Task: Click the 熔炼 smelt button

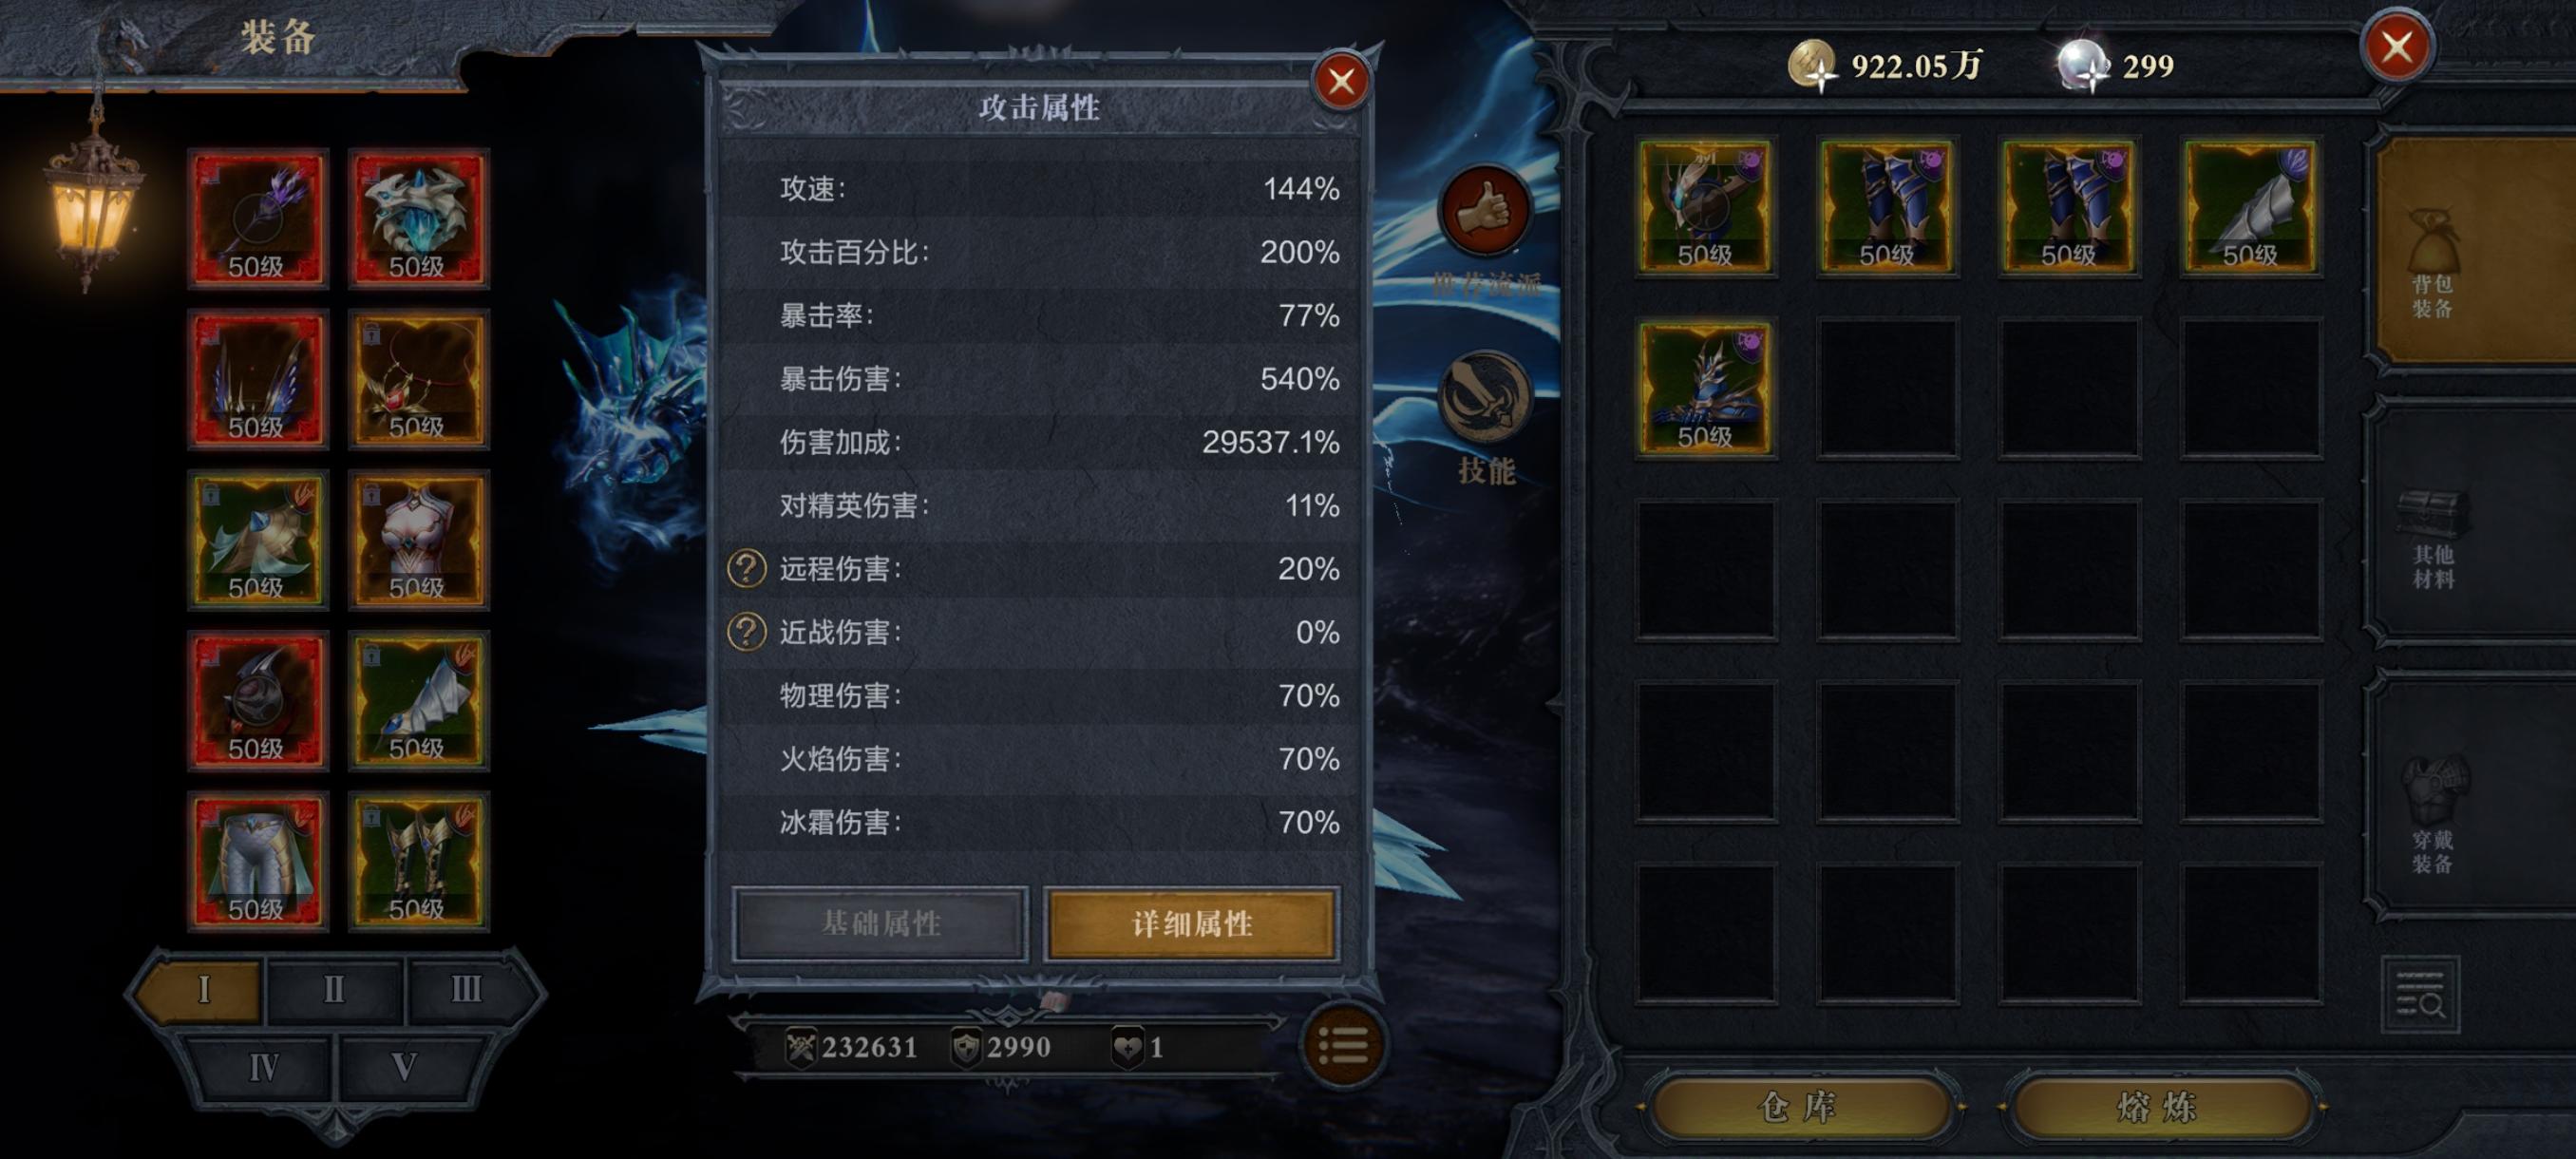Action: [x=2159, y=1106]
